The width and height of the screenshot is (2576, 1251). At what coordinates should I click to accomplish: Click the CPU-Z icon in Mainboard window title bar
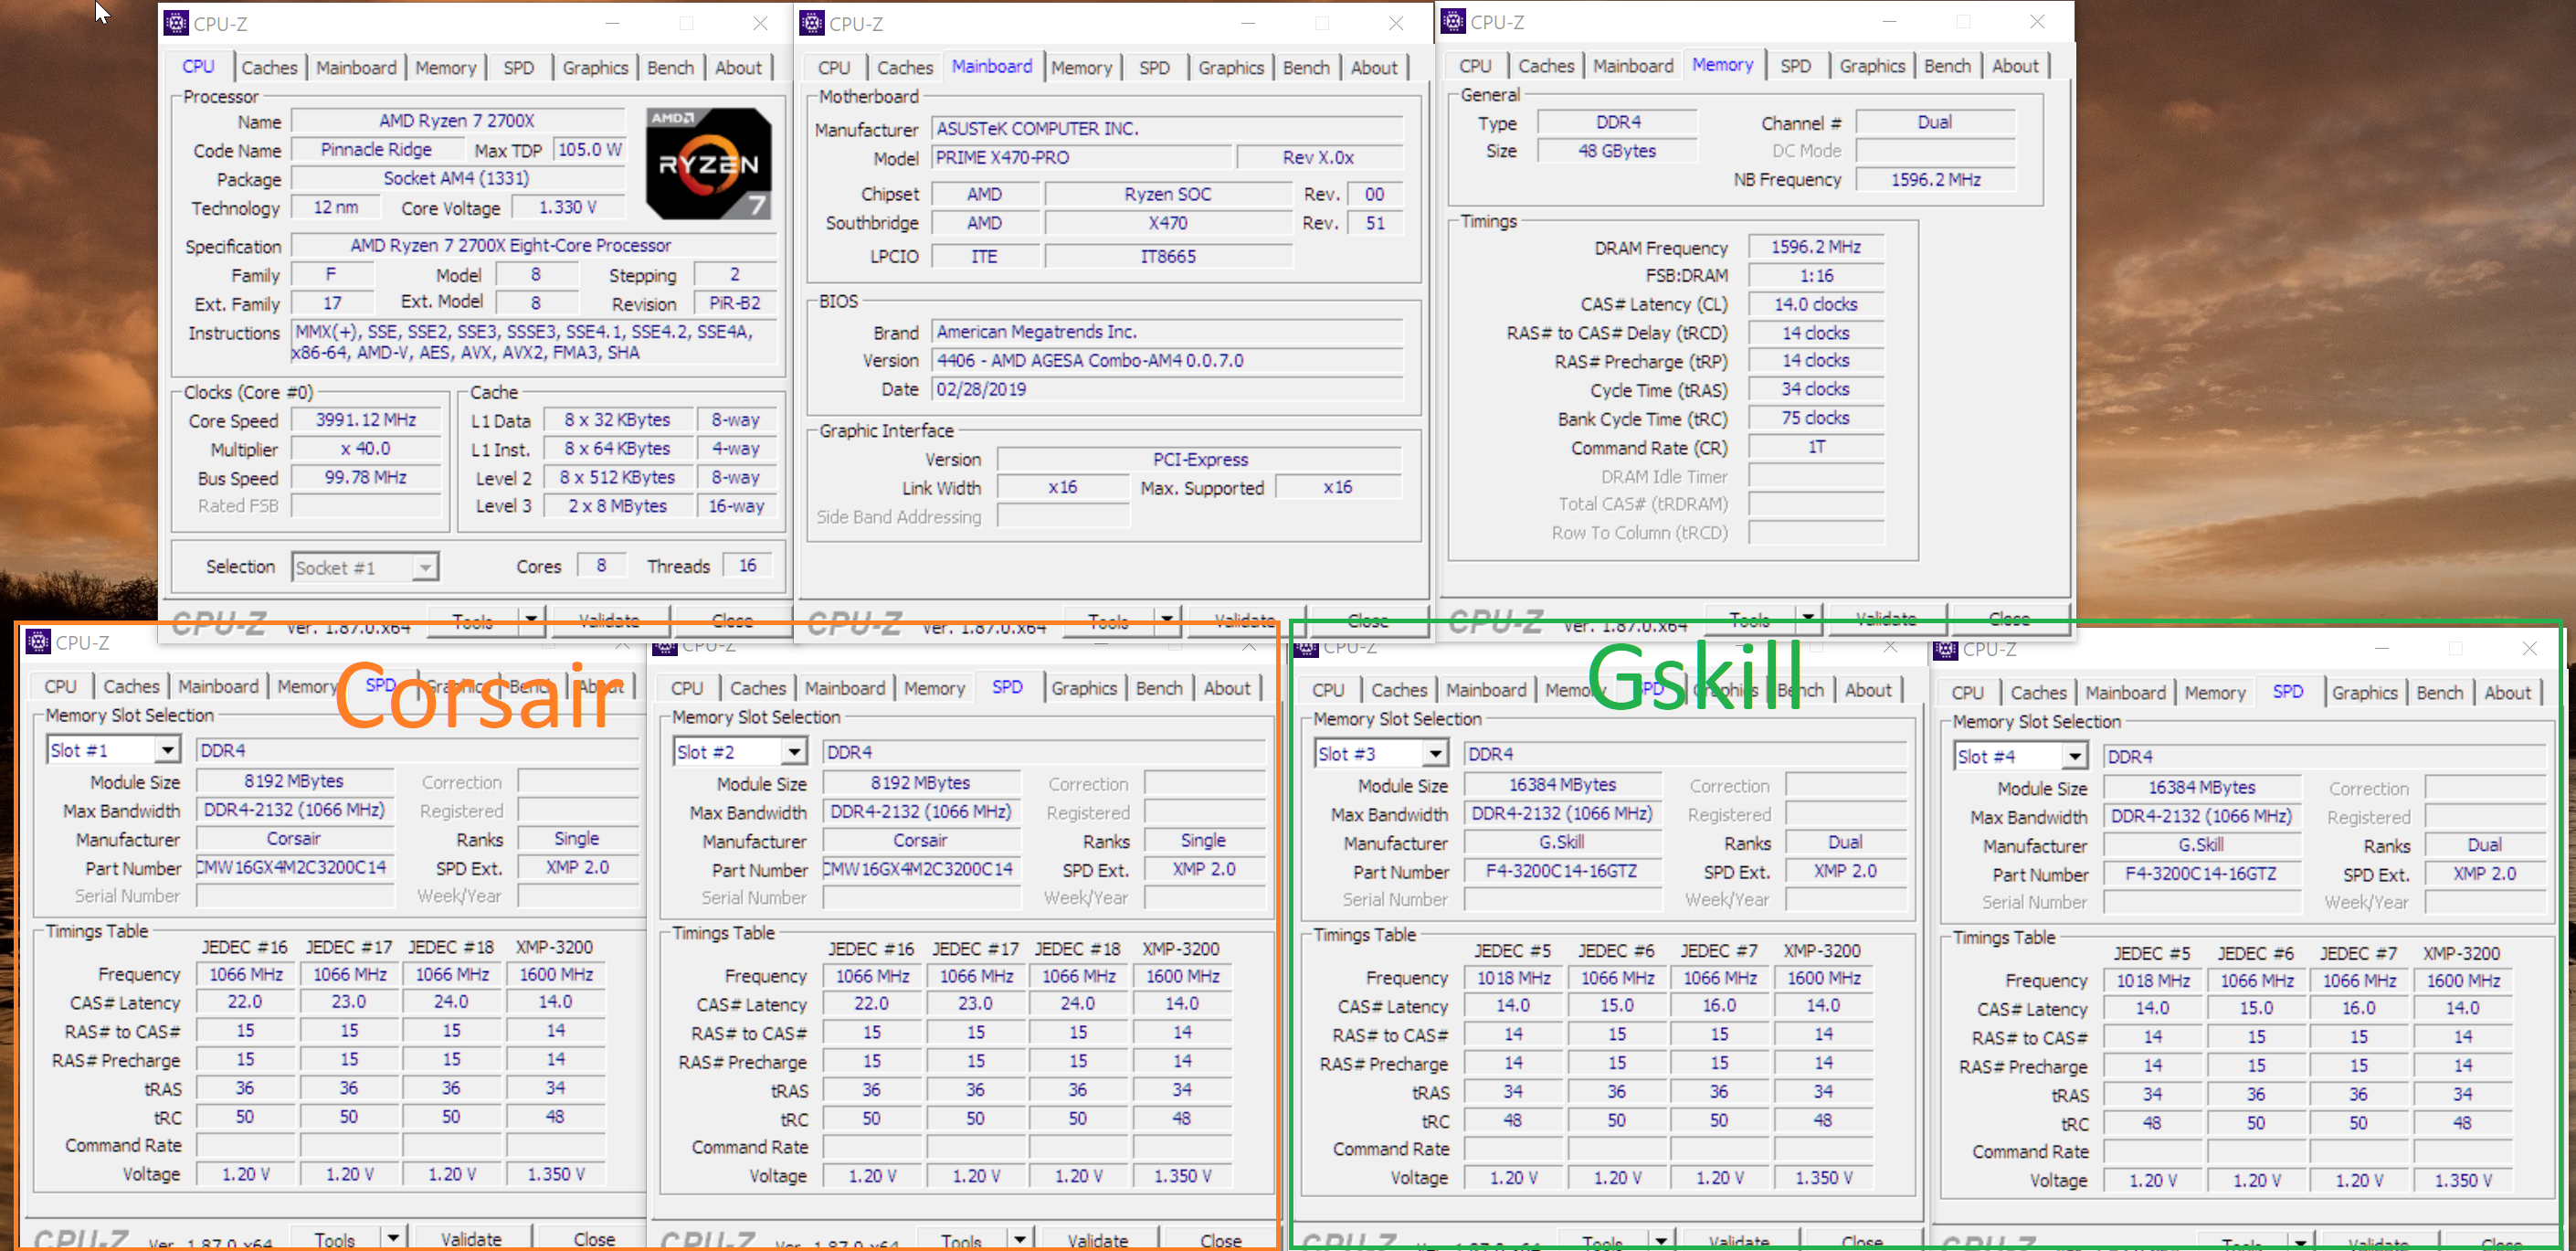pos(812,23)
